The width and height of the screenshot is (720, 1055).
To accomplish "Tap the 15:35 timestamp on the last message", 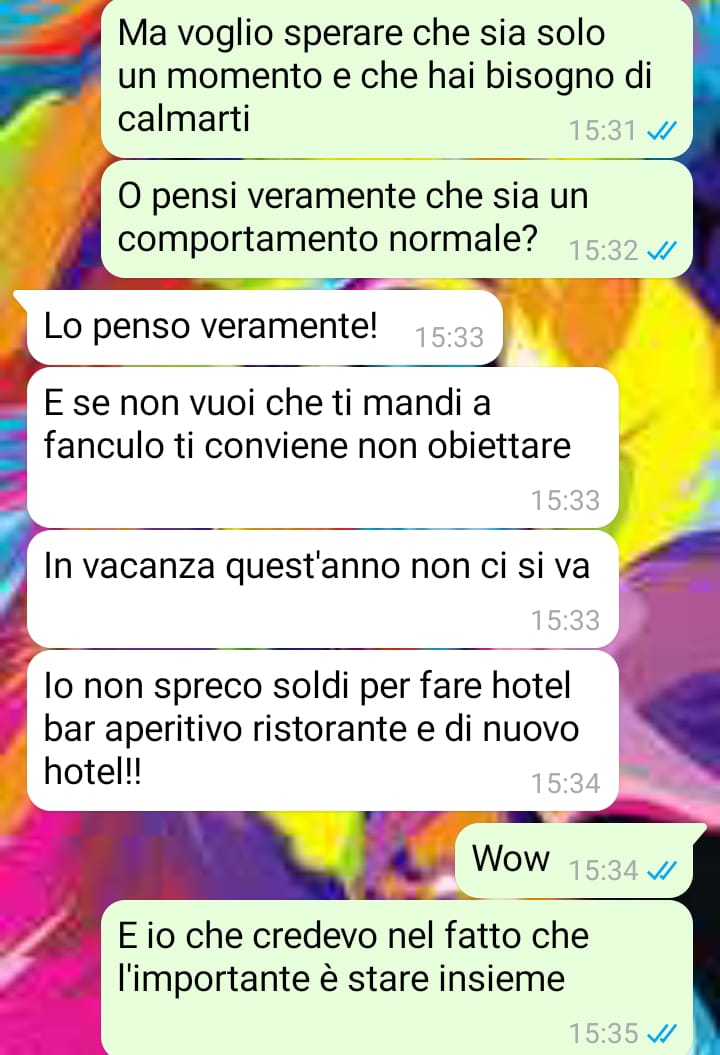I will 603,1033.
